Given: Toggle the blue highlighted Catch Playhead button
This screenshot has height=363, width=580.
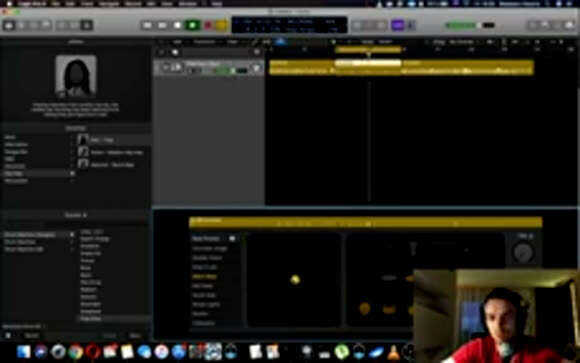Looking at the screenshot, I should tap(281, 42).
